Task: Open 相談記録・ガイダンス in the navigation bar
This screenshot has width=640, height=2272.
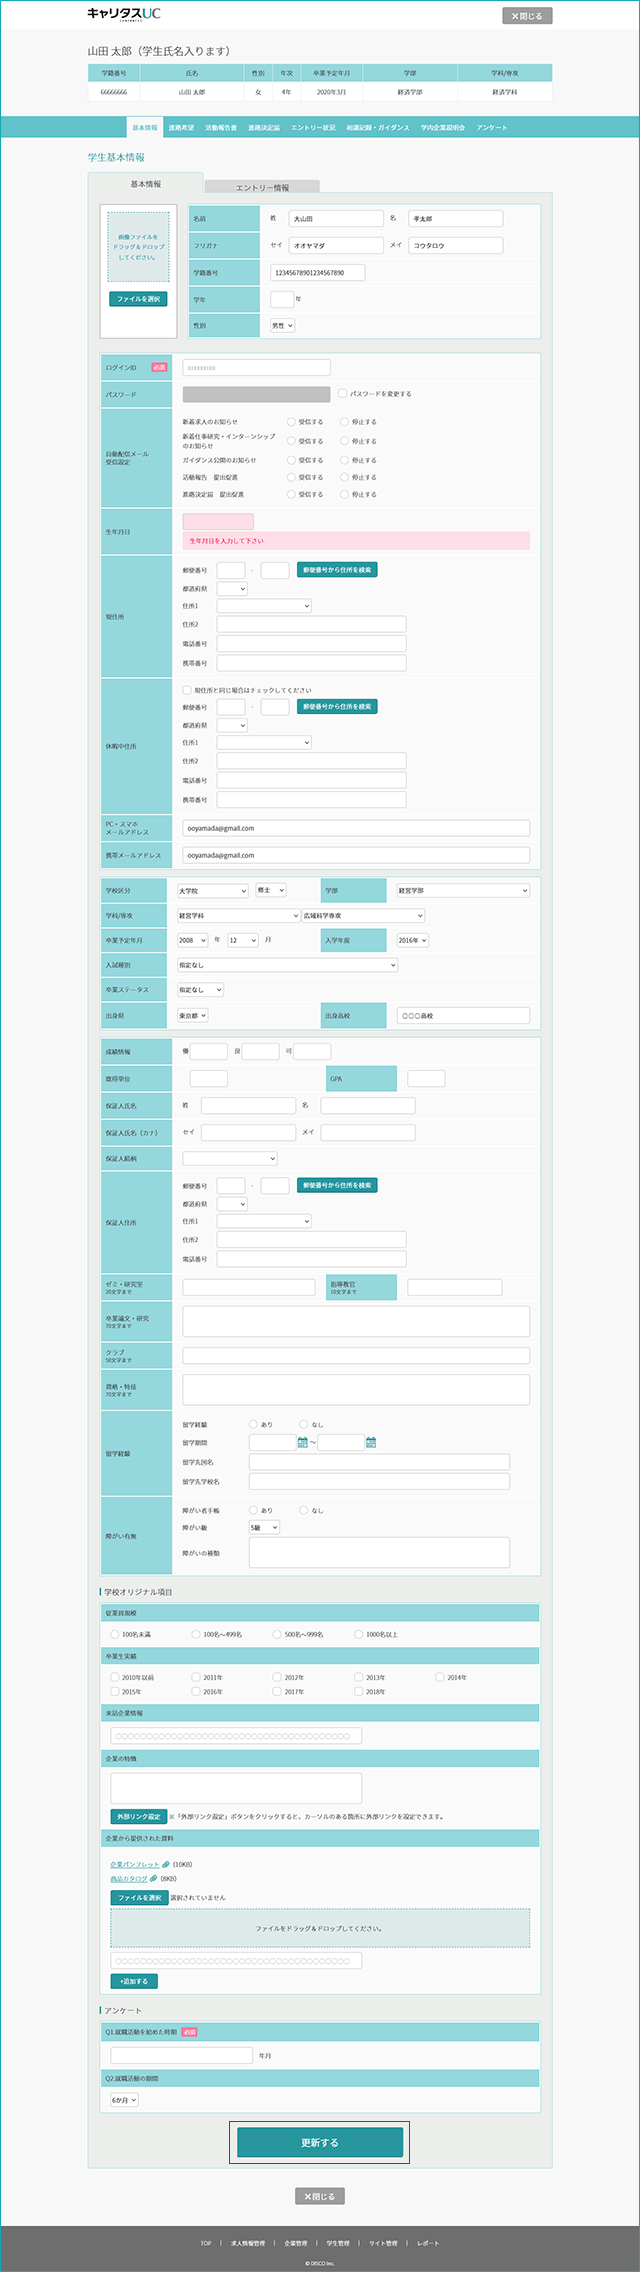Action: (x=378, y=127)
